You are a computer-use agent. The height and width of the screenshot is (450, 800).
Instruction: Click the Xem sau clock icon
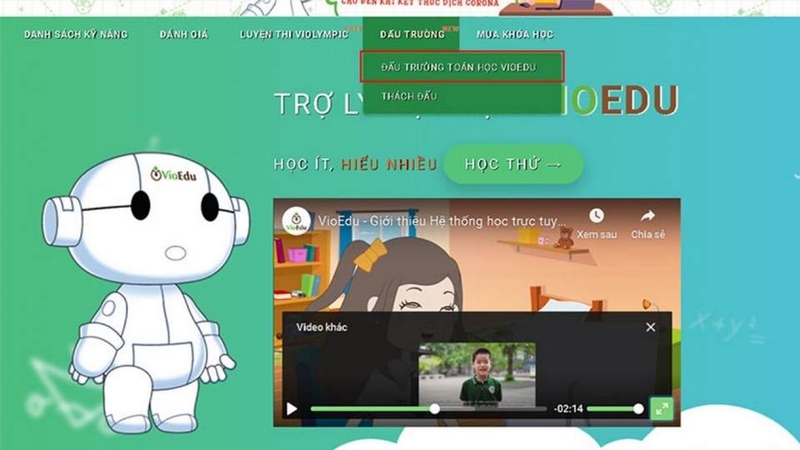tap(596, 216)
